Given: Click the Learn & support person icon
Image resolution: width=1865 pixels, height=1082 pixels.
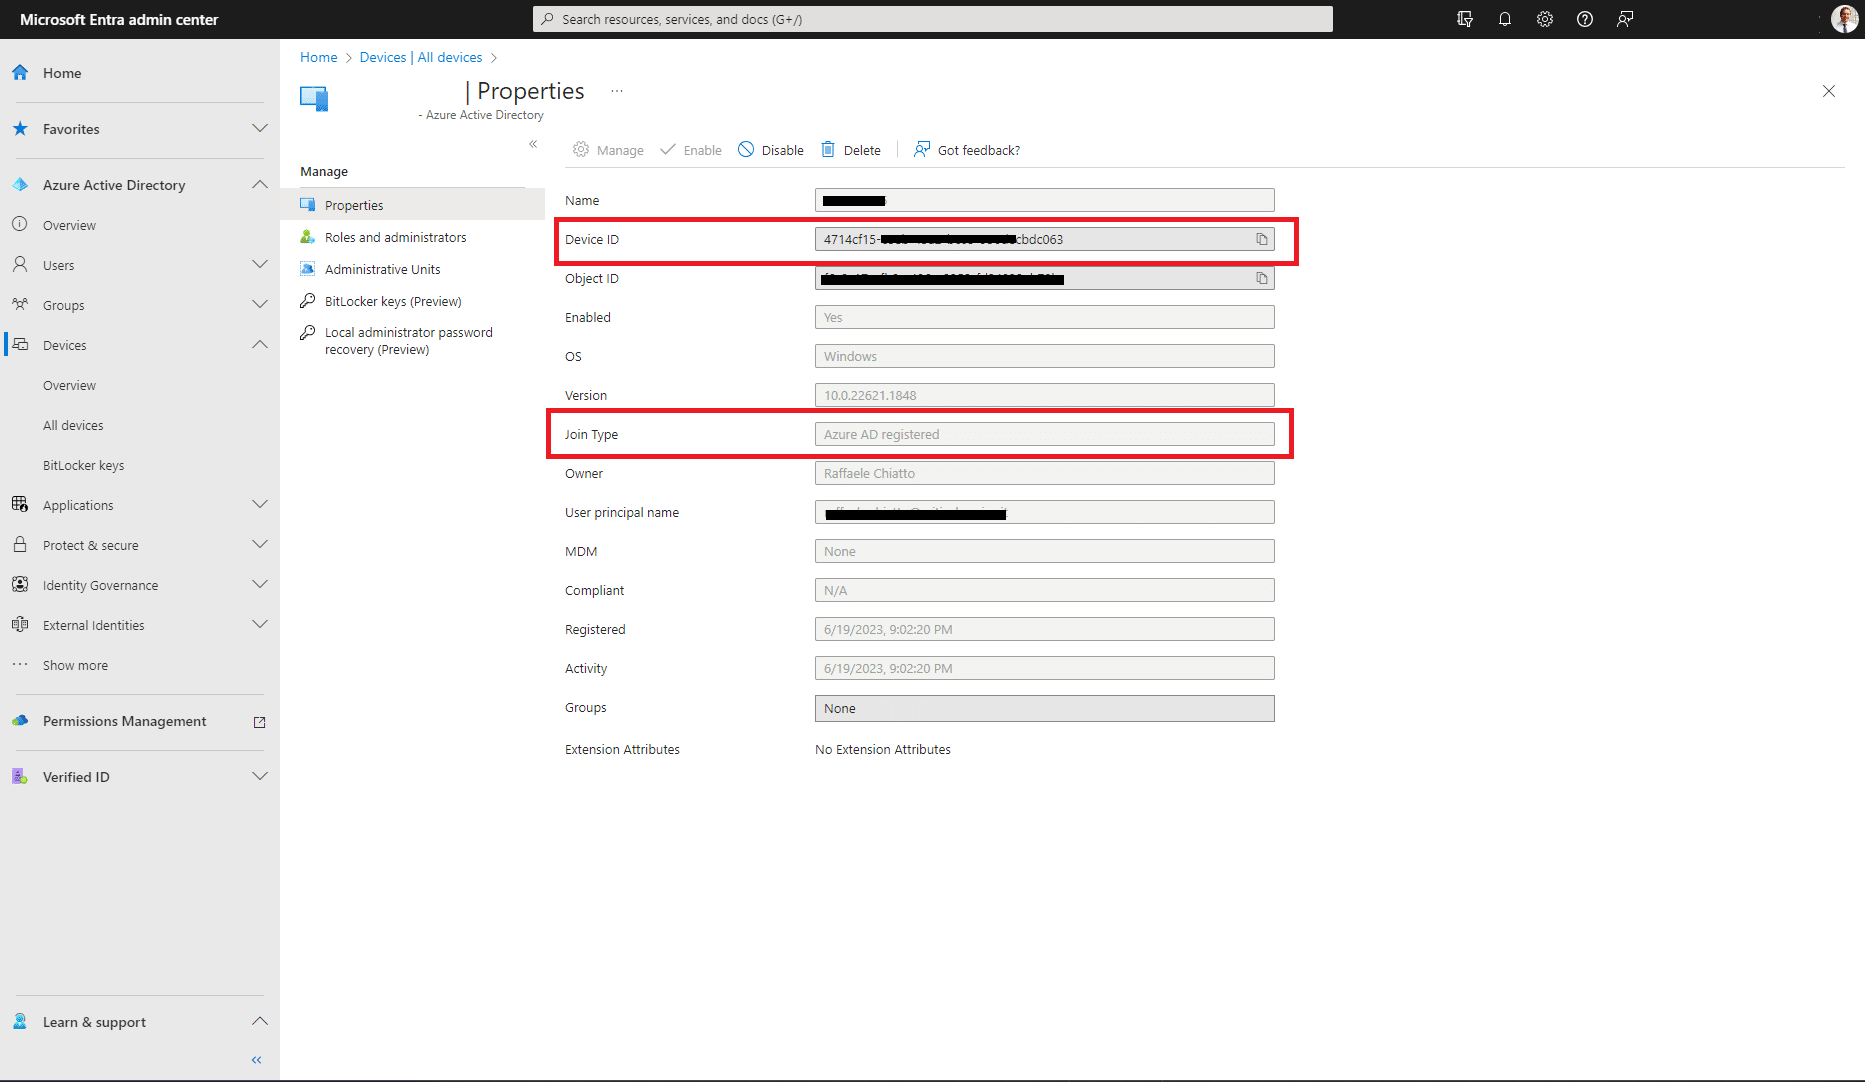Looking at the screenshot, I should pos(20,1021).
